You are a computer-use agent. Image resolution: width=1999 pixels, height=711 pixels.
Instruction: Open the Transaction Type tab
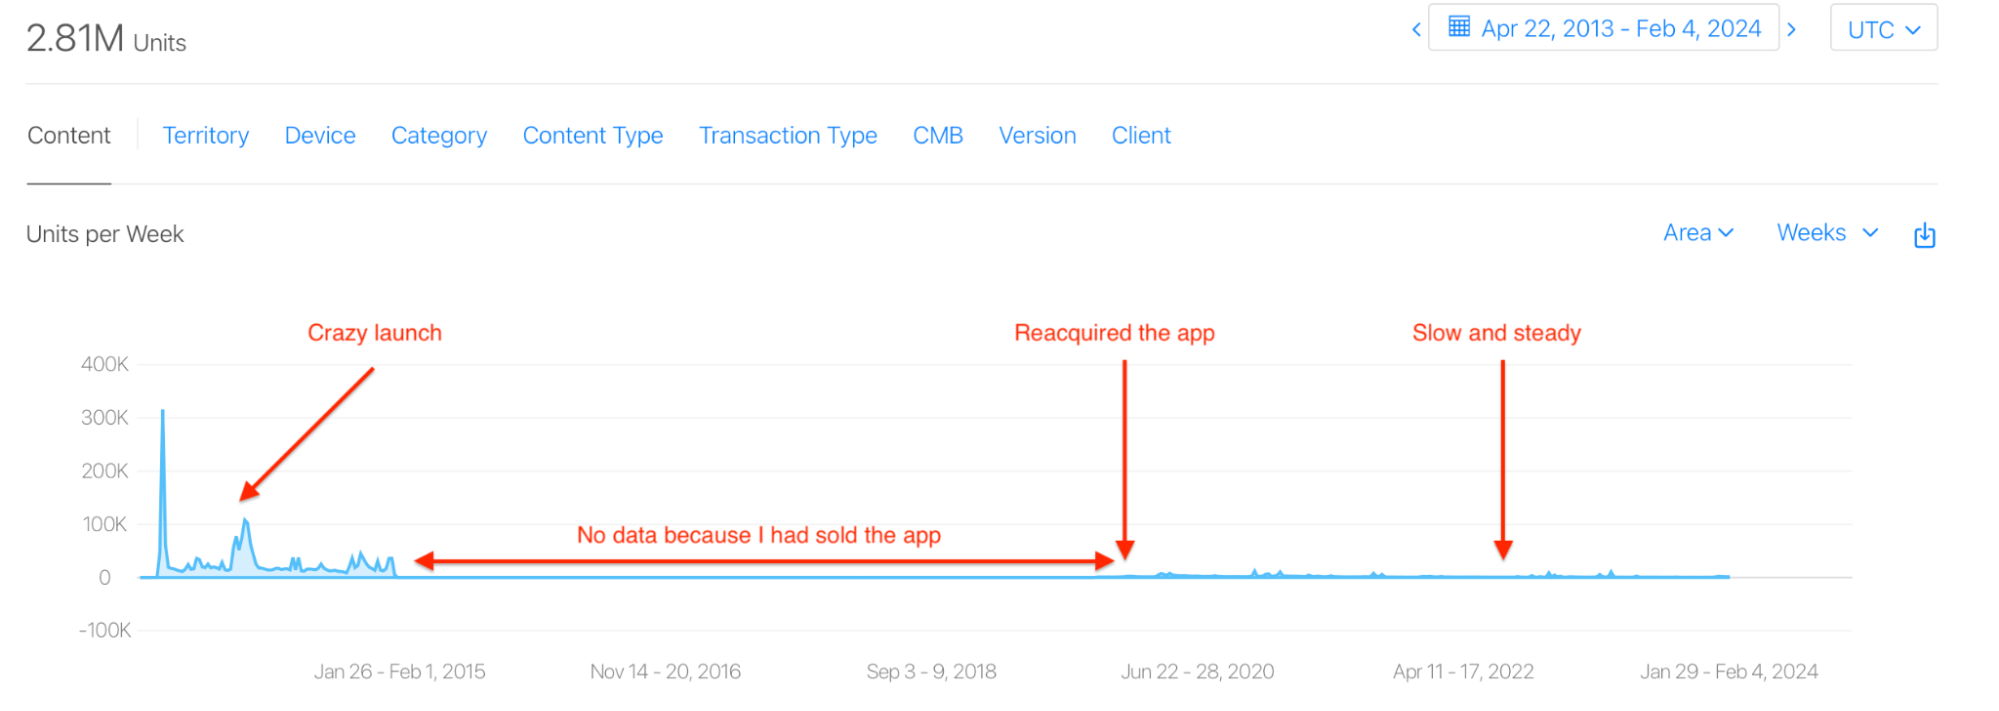[x=788, y=136]
